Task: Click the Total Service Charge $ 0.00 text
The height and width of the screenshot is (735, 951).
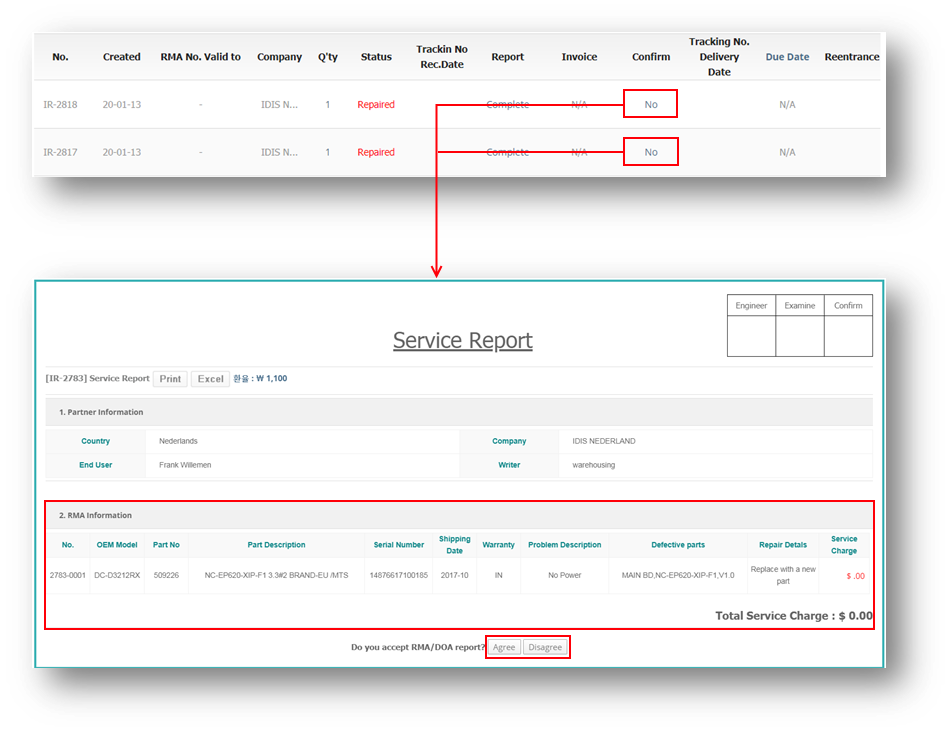Action: pos(793,616)
